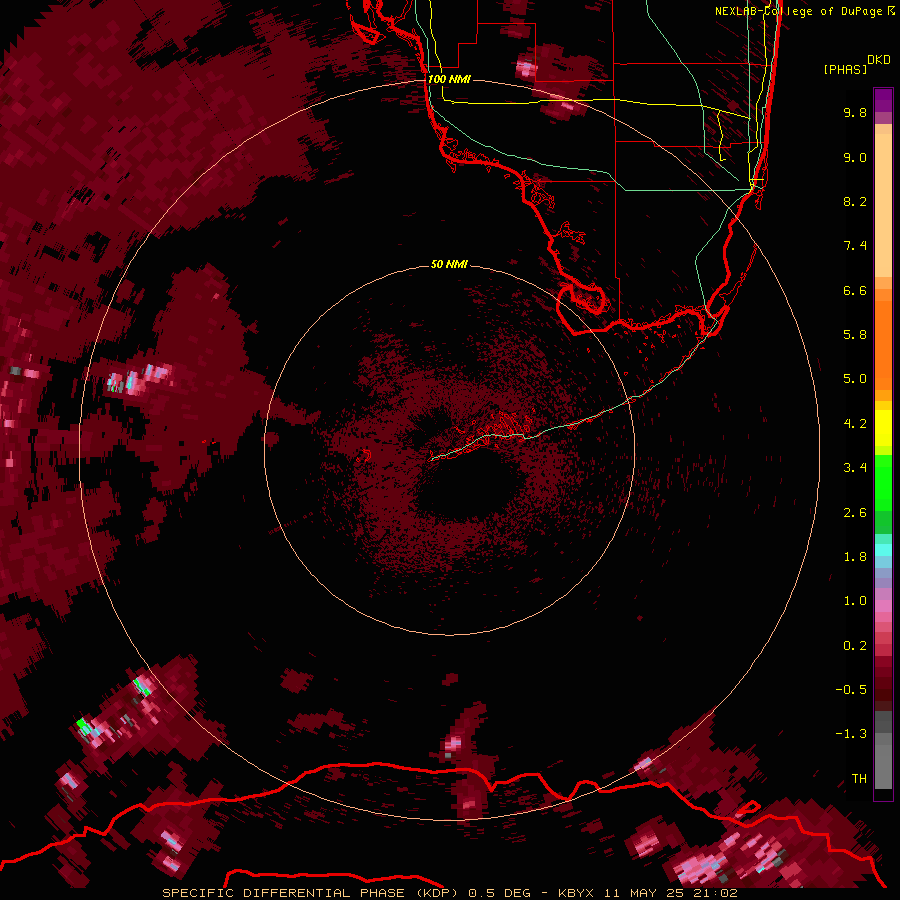Click the 'KBYX 11 MAY 25 21:02' timestamp text
The image size is (900, 900).
(647, 893)
